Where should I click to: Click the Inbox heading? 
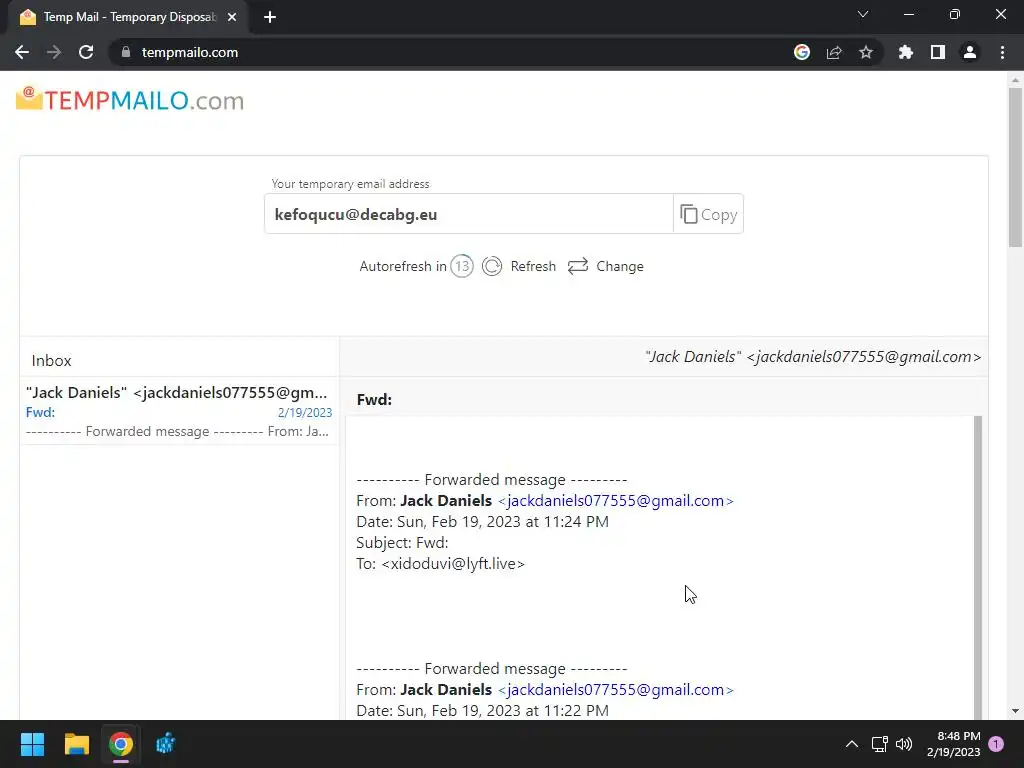pyautogui.click(x=52, y=360)
